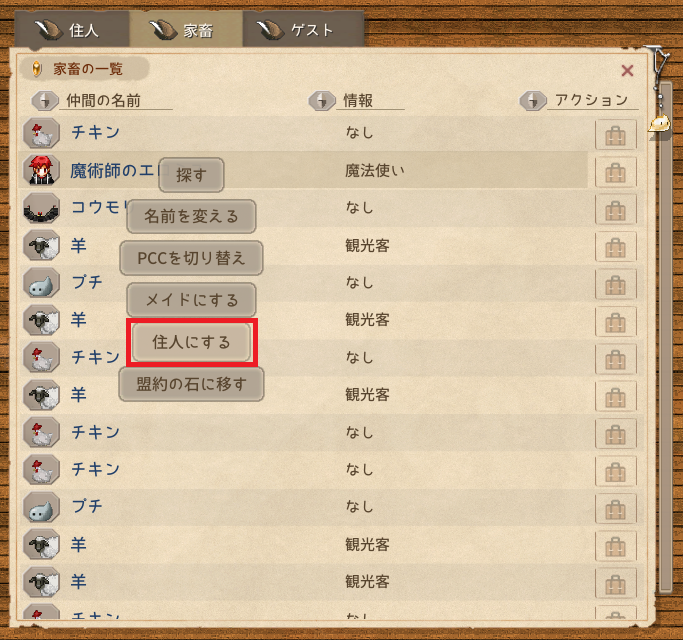The image size is (683, 640).
Task: Open bag icon for コウモリ row
Action: click(615, 210)
